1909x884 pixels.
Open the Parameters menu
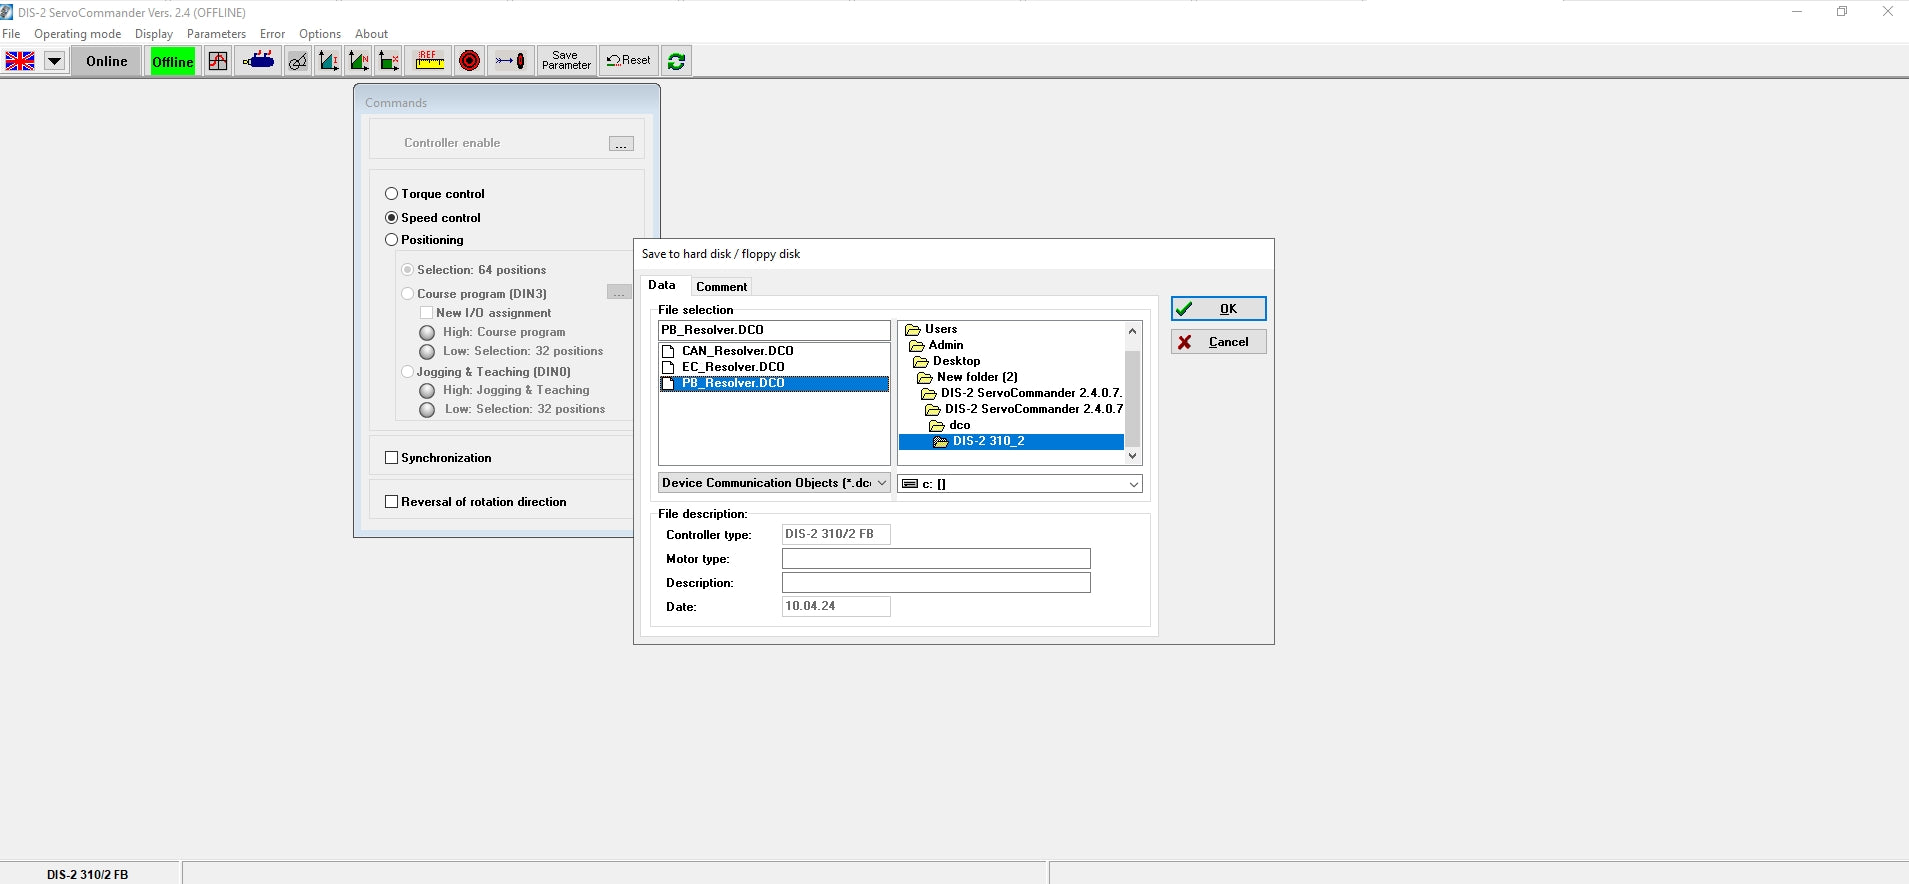coord(216,34)
